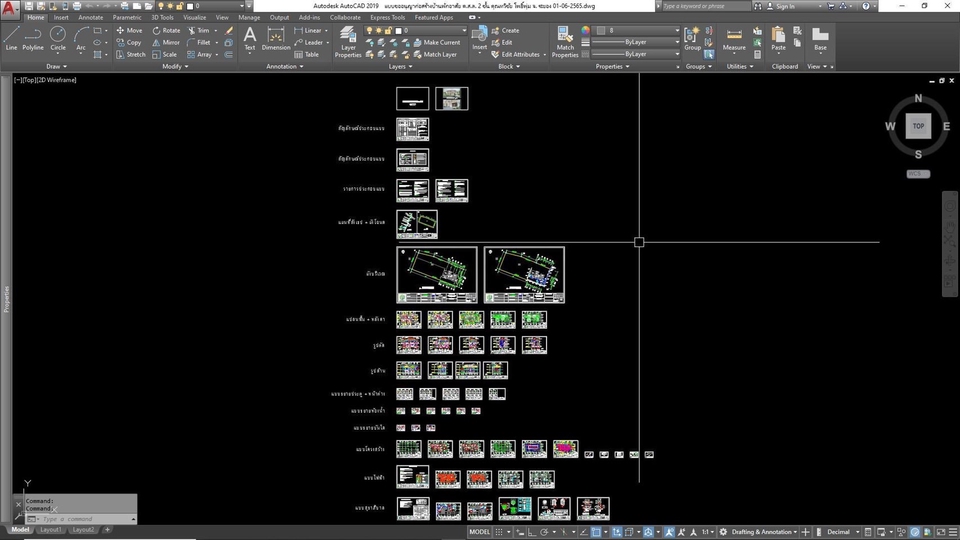The width and height of the screenshot is (960, 540).
Task: Start the Trim command
Action: point(198,30)
